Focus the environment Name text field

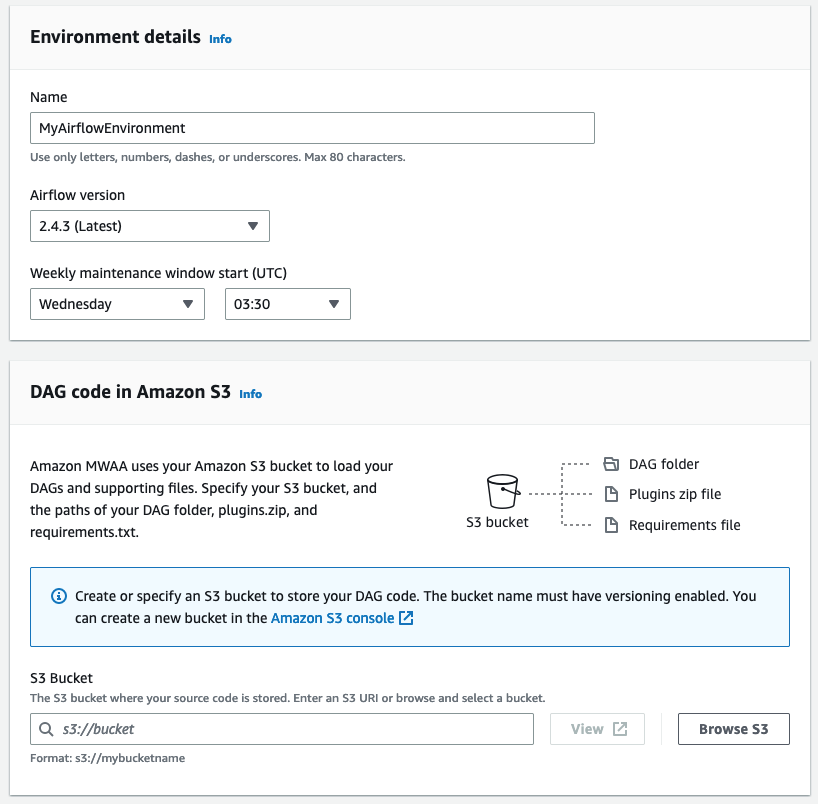click(x=312, y=128)
